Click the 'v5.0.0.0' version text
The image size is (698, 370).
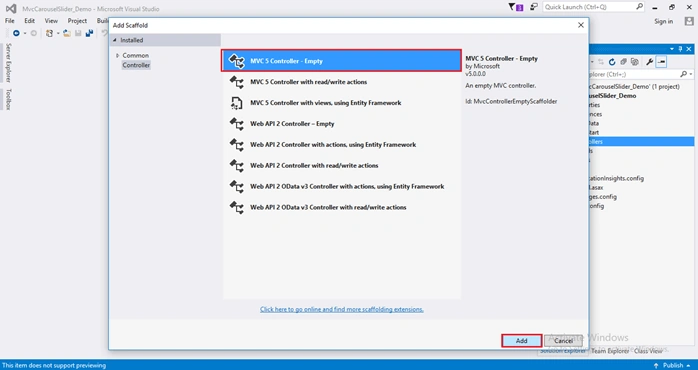coord(475,74)
